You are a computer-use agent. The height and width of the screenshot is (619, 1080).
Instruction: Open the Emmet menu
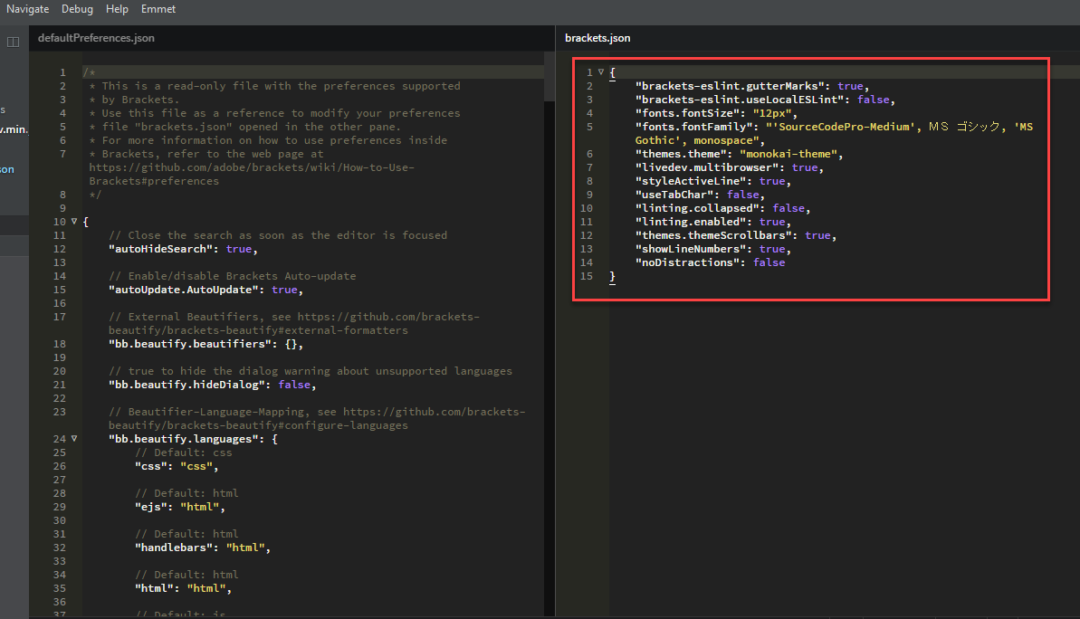158,9
